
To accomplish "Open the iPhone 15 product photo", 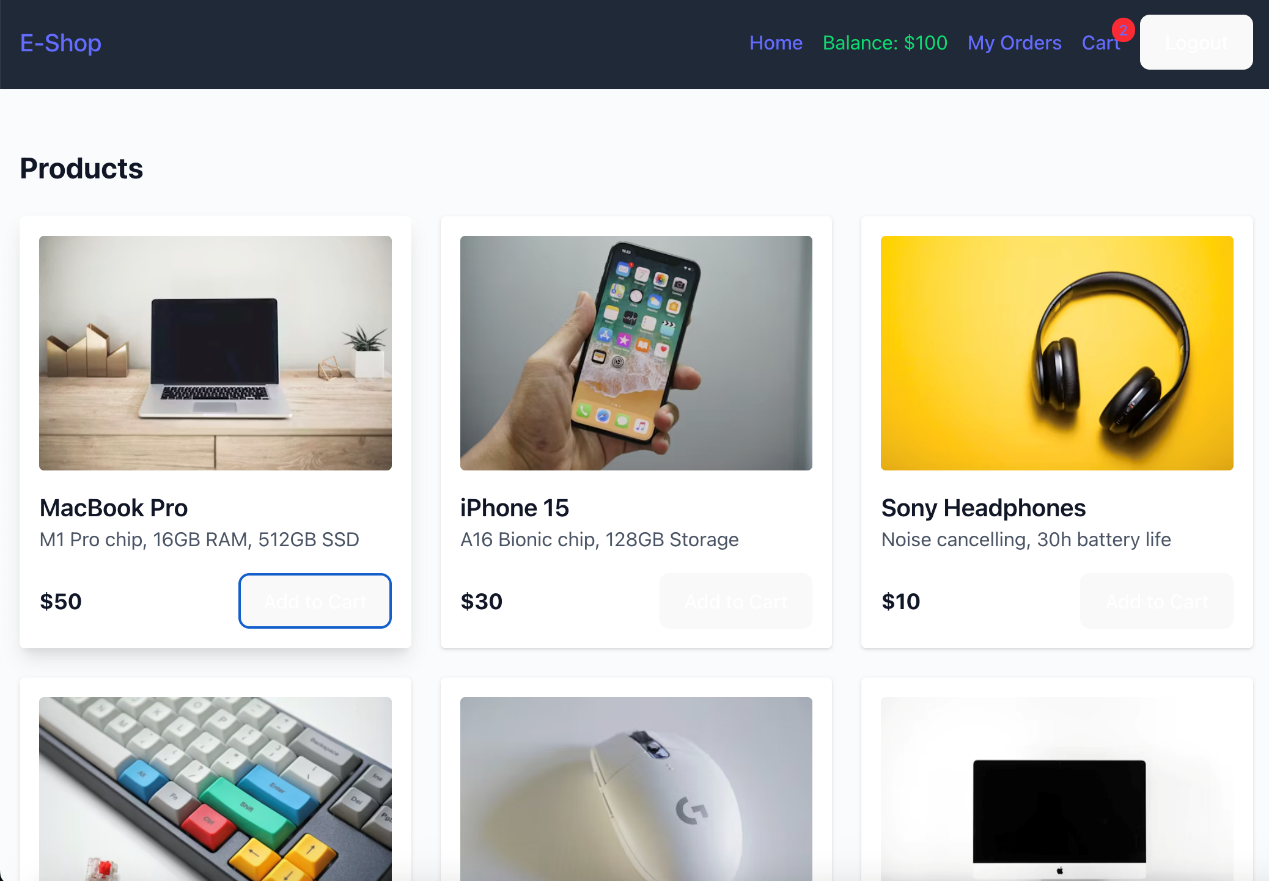I will tap(636, 353).
